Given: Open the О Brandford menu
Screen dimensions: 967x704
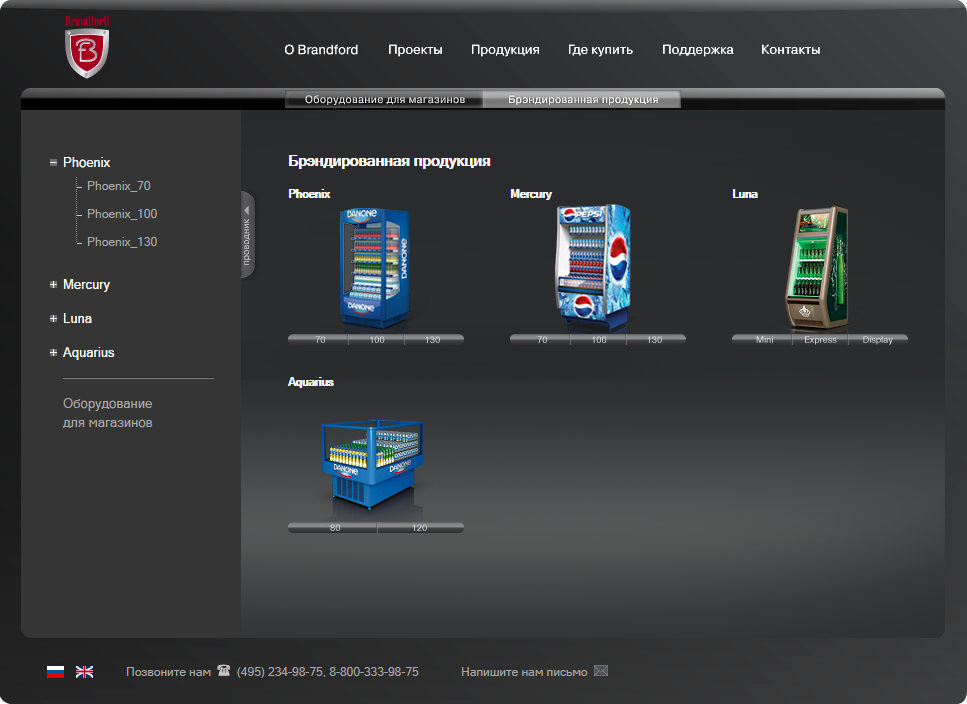Looking at the screenshot, I should pyautogui.click(x=321, y=50).
